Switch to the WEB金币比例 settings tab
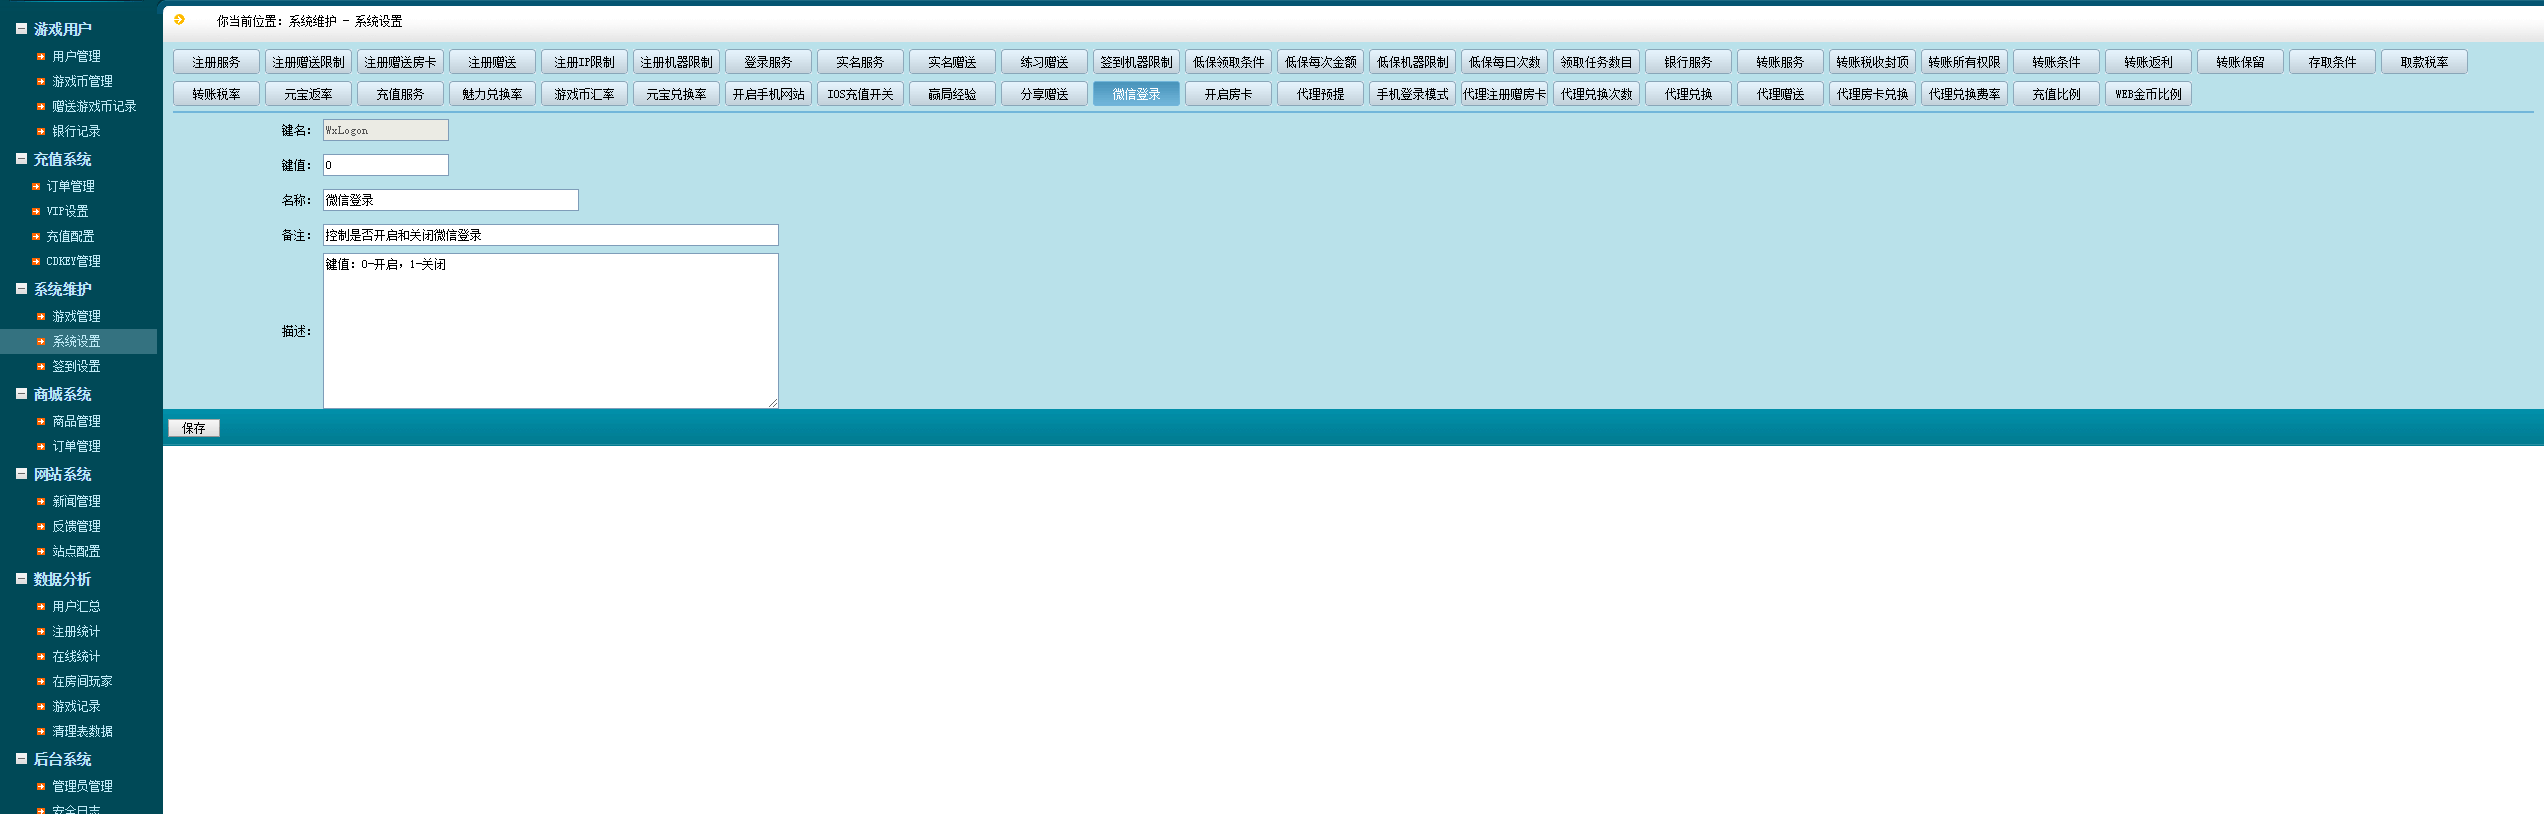This screenshot has width=2544, height=814. tap(2148, 94)
